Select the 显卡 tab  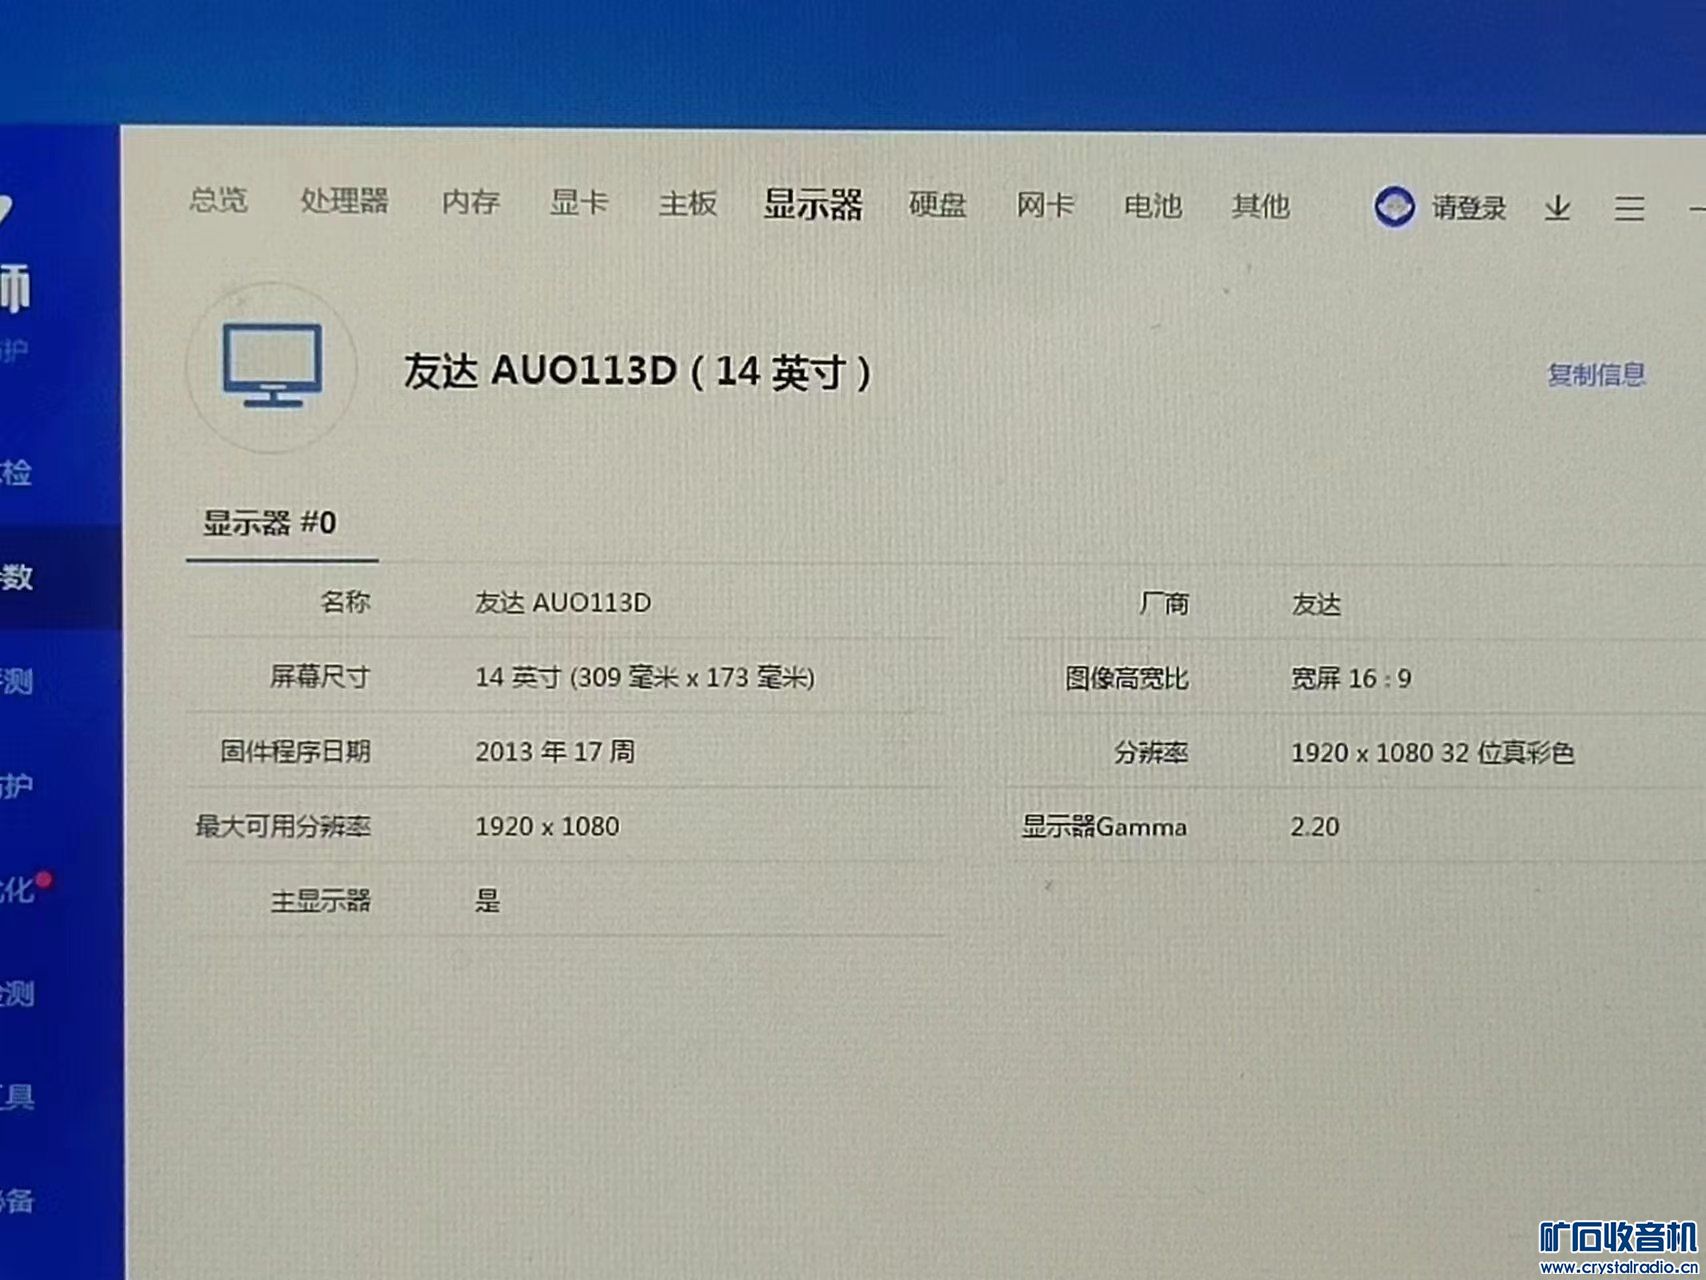tap(579, 203)
